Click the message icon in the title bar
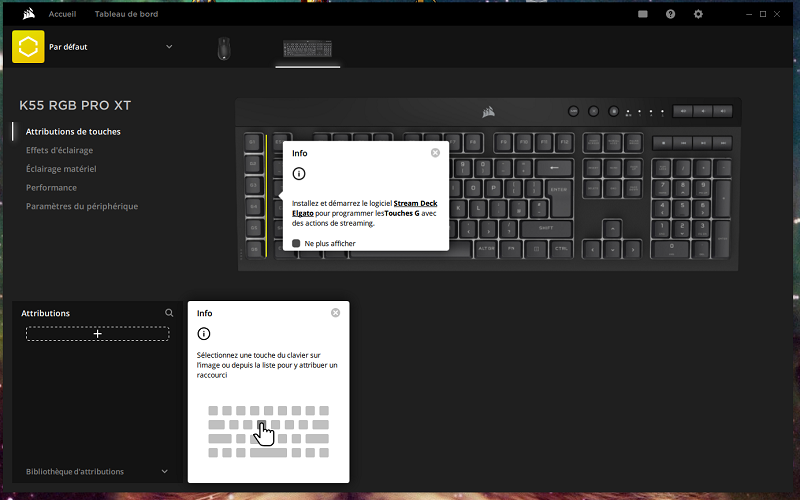800x500 pixels. pyautogui.click(x=642, y=15)
